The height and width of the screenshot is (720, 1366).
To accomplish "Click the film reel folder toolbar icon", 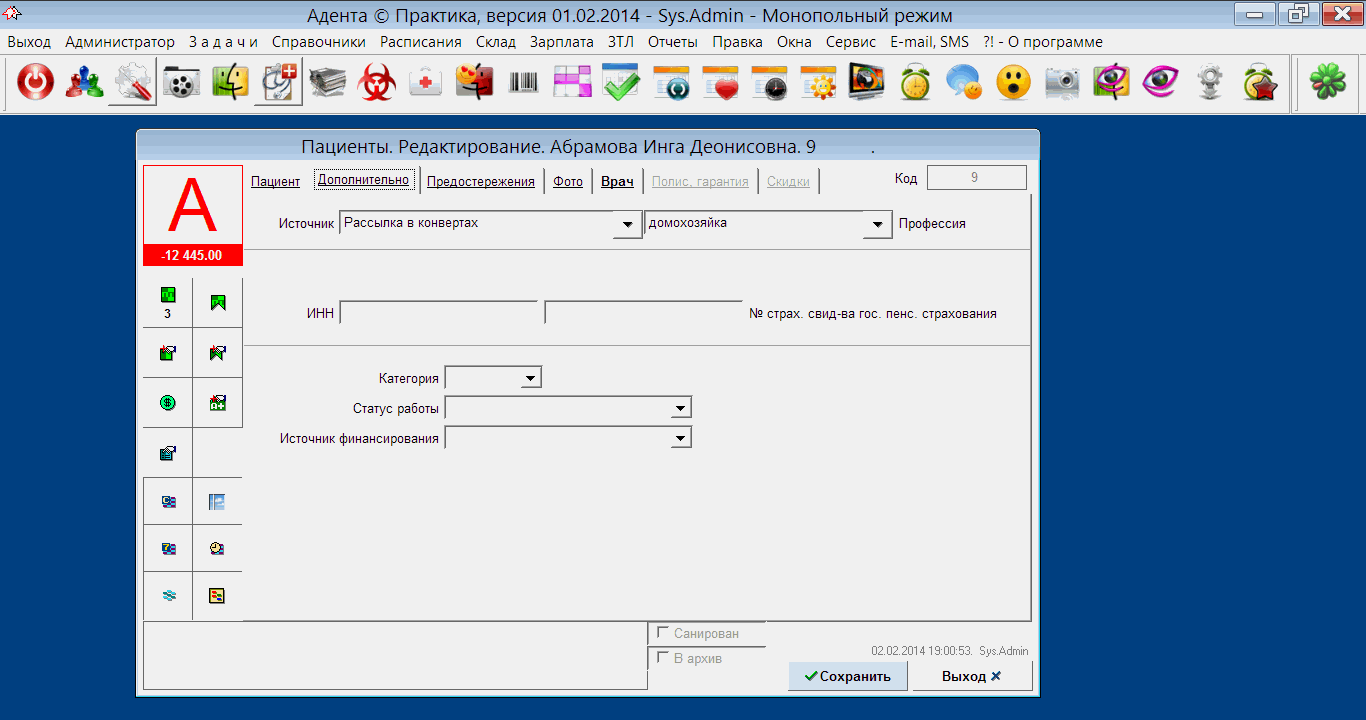I will tap(182, 83).
